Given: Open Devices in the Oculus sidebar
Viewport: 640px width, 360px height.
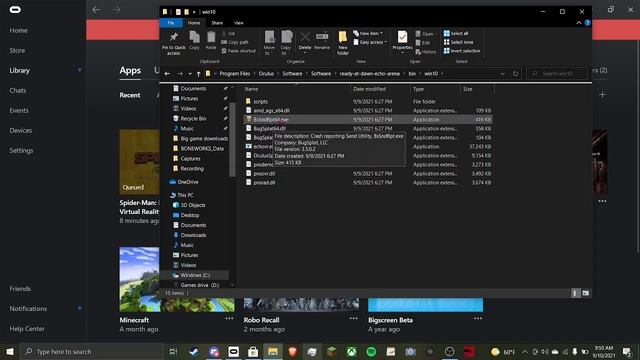Looking at the screenshot, I should (21, 131).
